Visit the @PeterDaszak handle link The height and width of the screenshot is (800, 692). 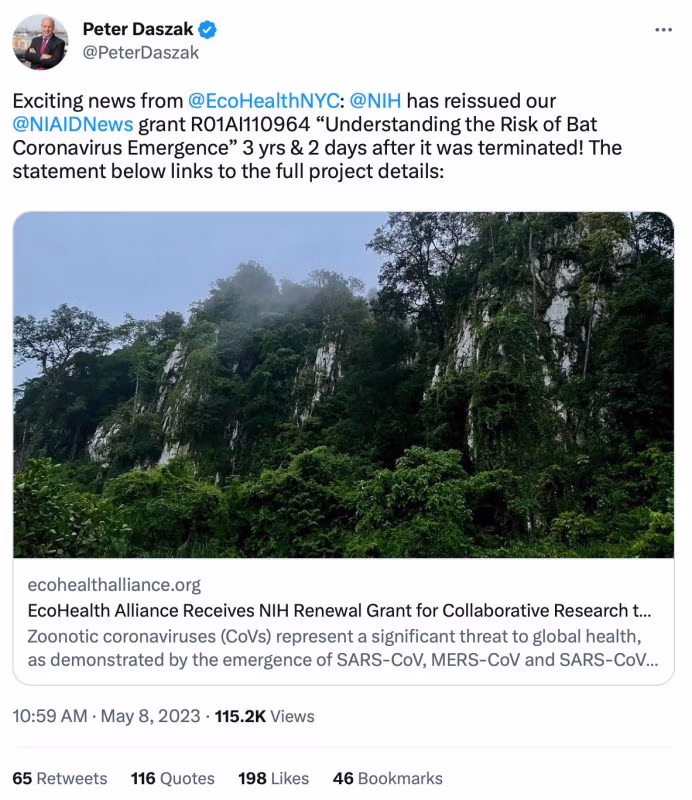click(x=140, y=52)
